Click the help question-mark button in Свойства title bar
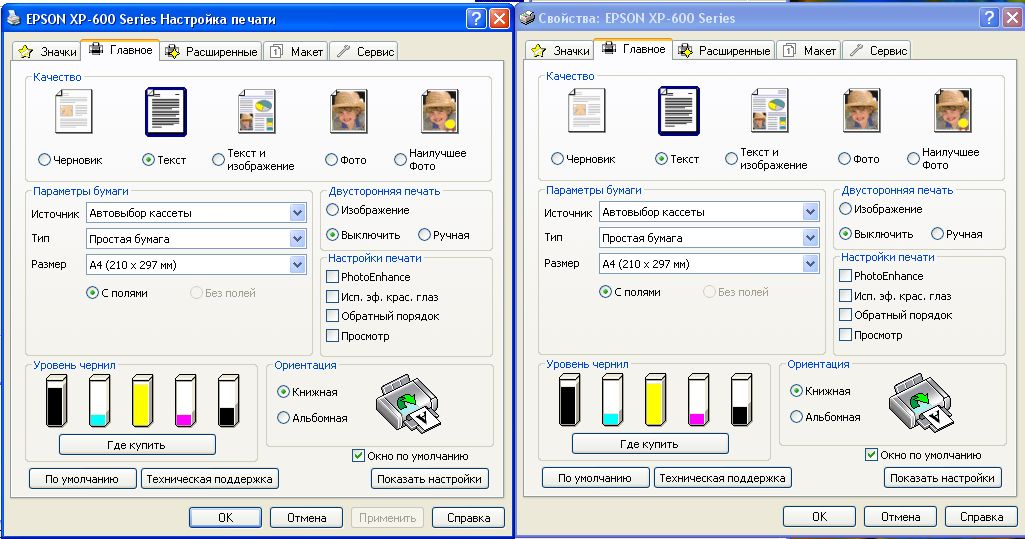 coord(989,18)
